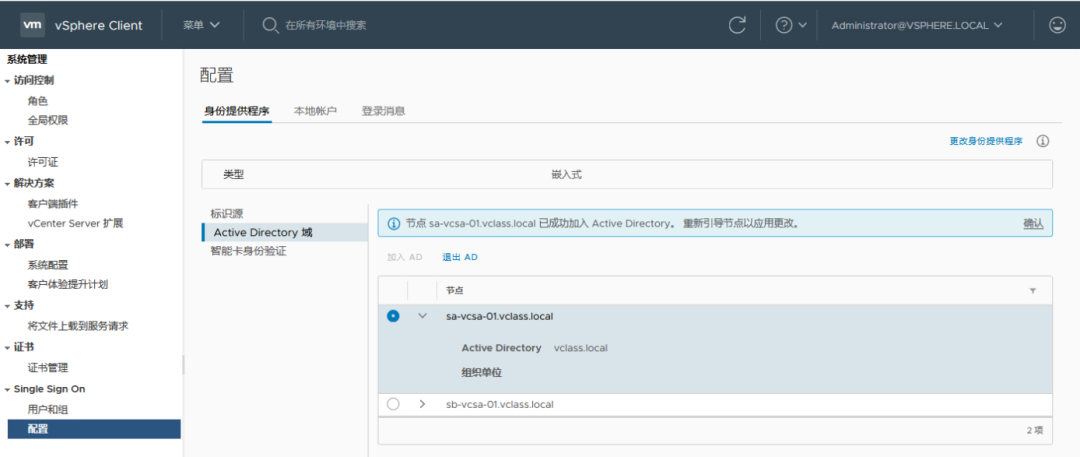Click the info icon beside 更改身份提供程序
The image size is (1080, 457).
tap(1042, 142)
